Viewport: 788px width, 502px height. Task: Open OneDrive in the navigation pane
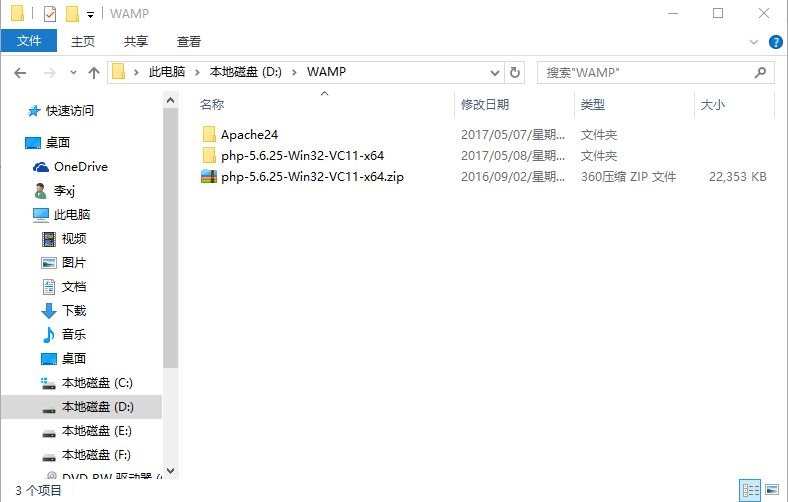(x=80, y=167)
